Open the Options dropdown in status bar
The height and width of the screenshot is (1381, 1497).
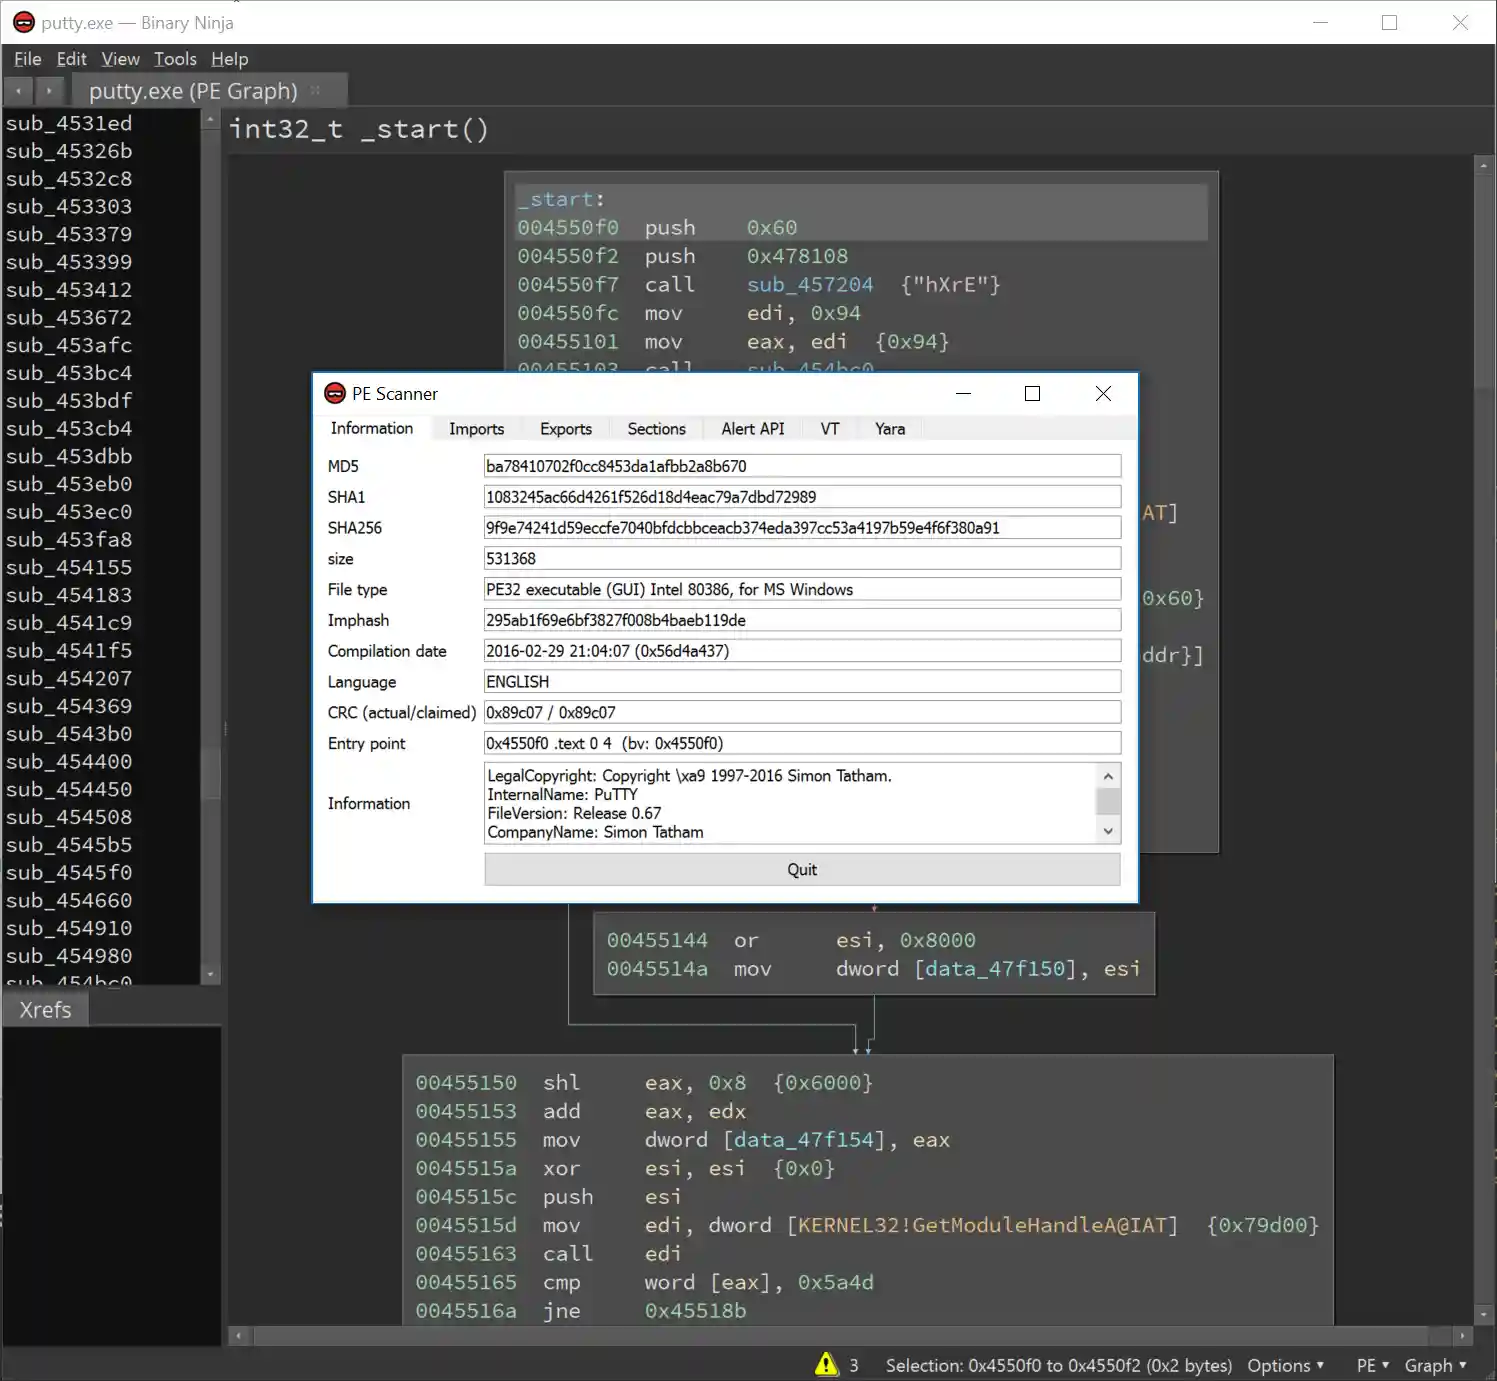(1285, 1365)
